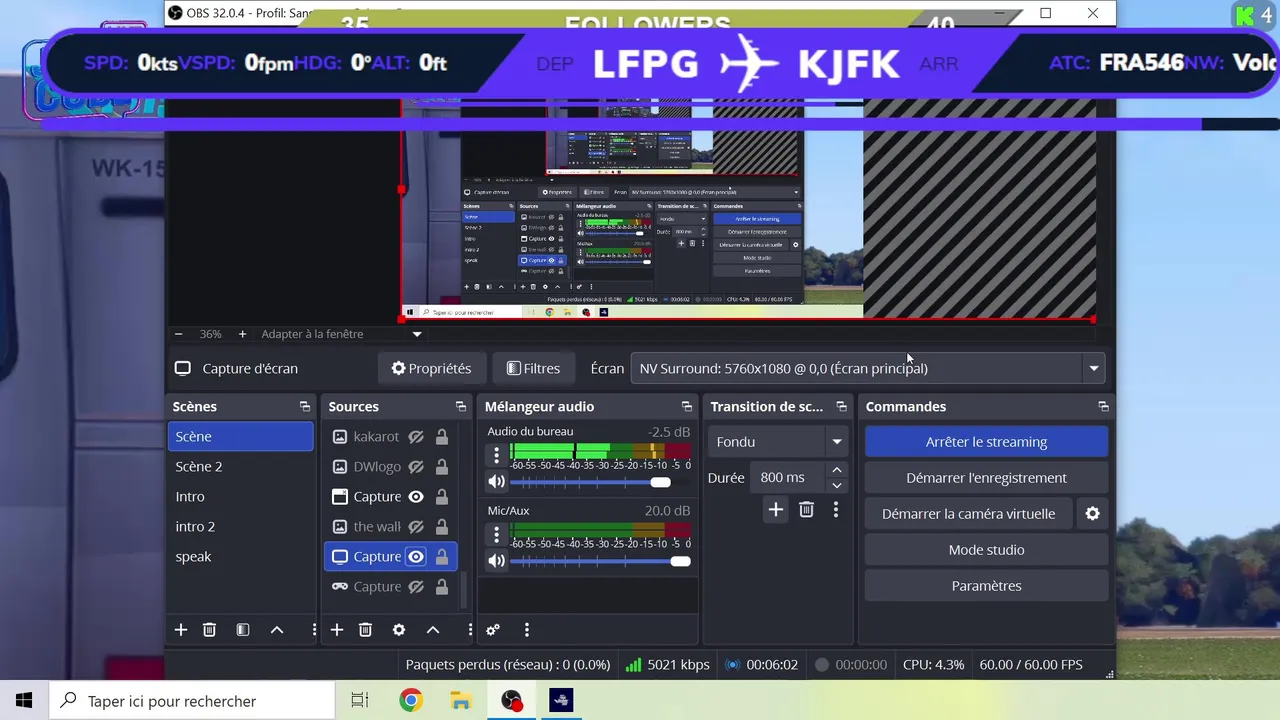Image resolution: width=1280 pixels, height=720 pixels.
Task: Open Filtres for selected source
Action: (533, 368)
